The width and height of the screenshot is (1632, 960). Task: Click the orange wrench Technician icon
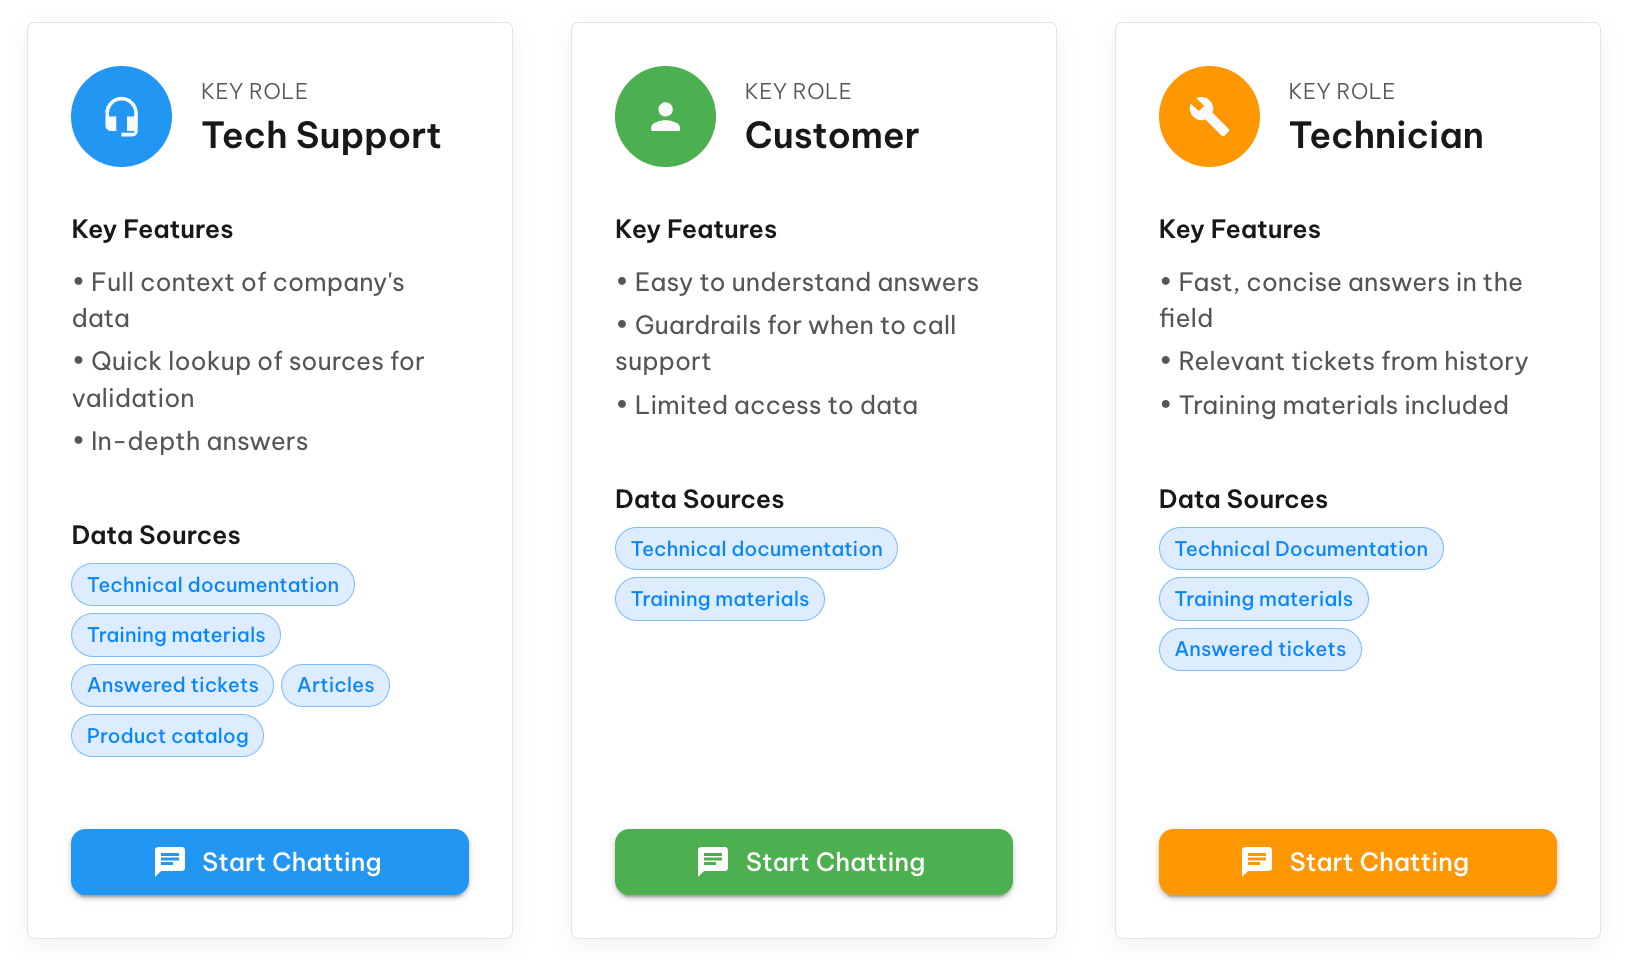[x=1209, y=116]
